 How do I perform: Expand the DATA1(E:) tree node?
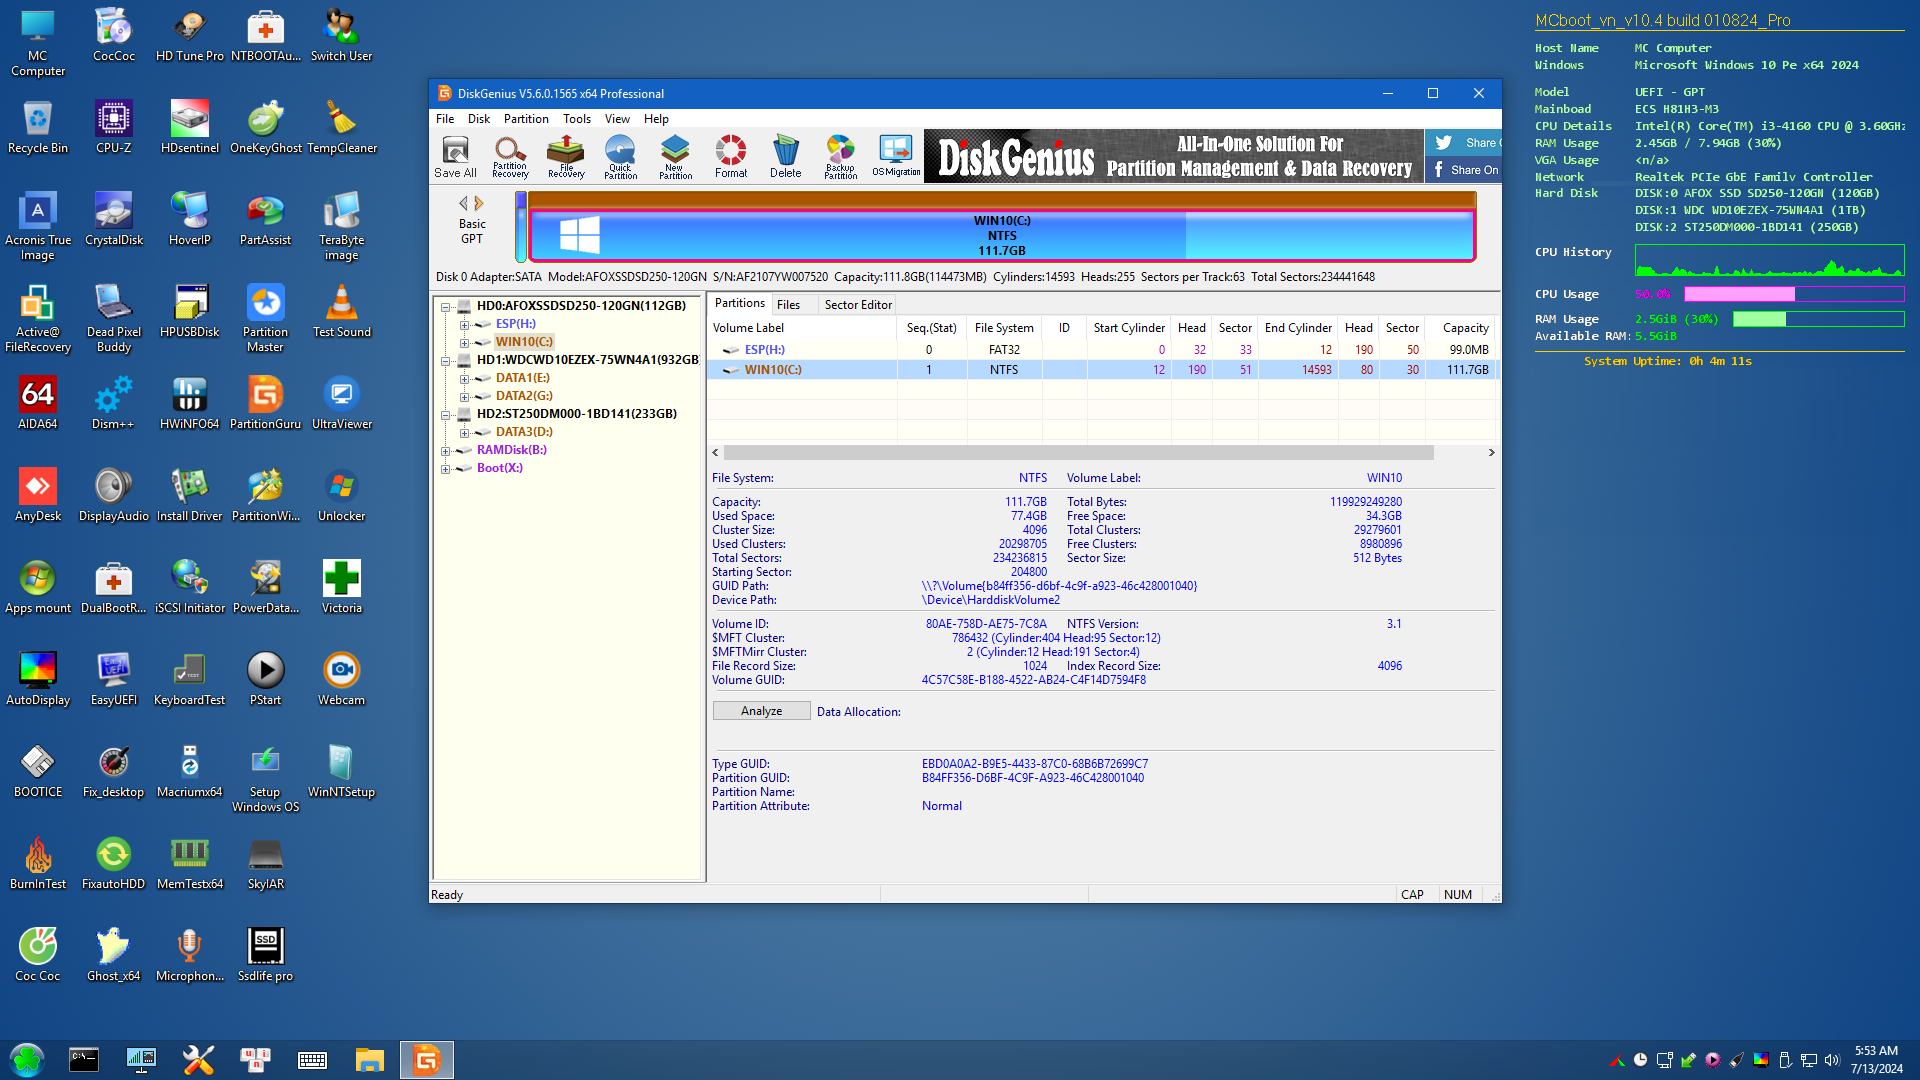pyautogui.click(x=465, y=378)
